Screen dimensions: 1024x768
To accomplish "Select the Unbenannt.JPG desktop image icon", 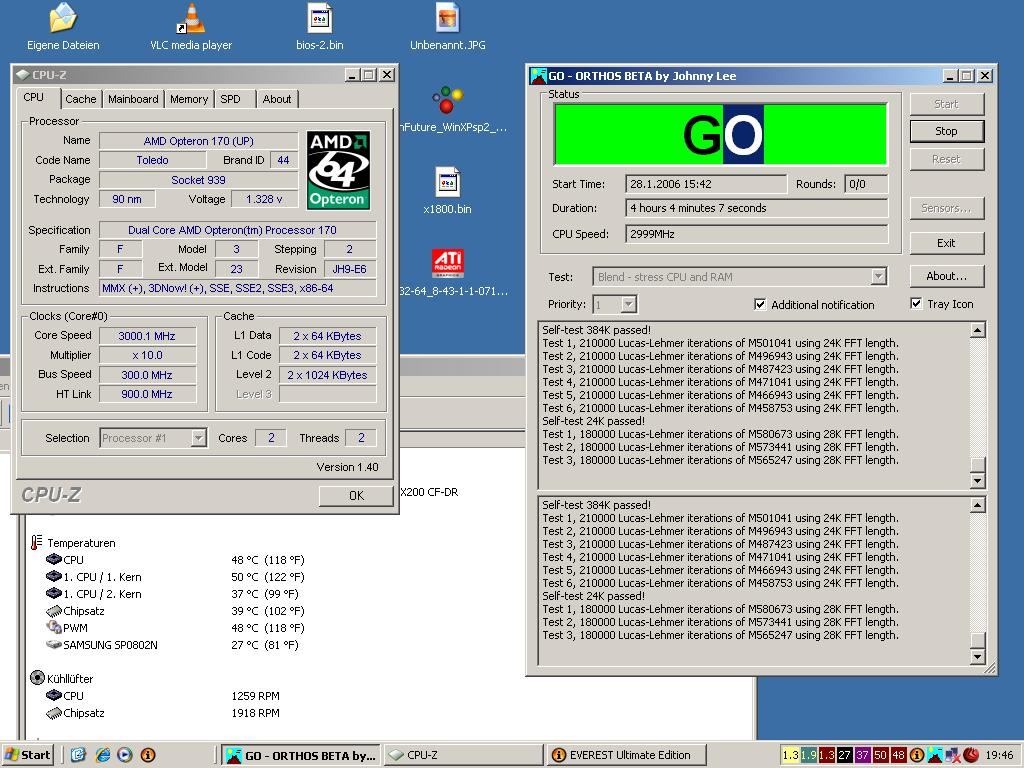I will [447, 18].
